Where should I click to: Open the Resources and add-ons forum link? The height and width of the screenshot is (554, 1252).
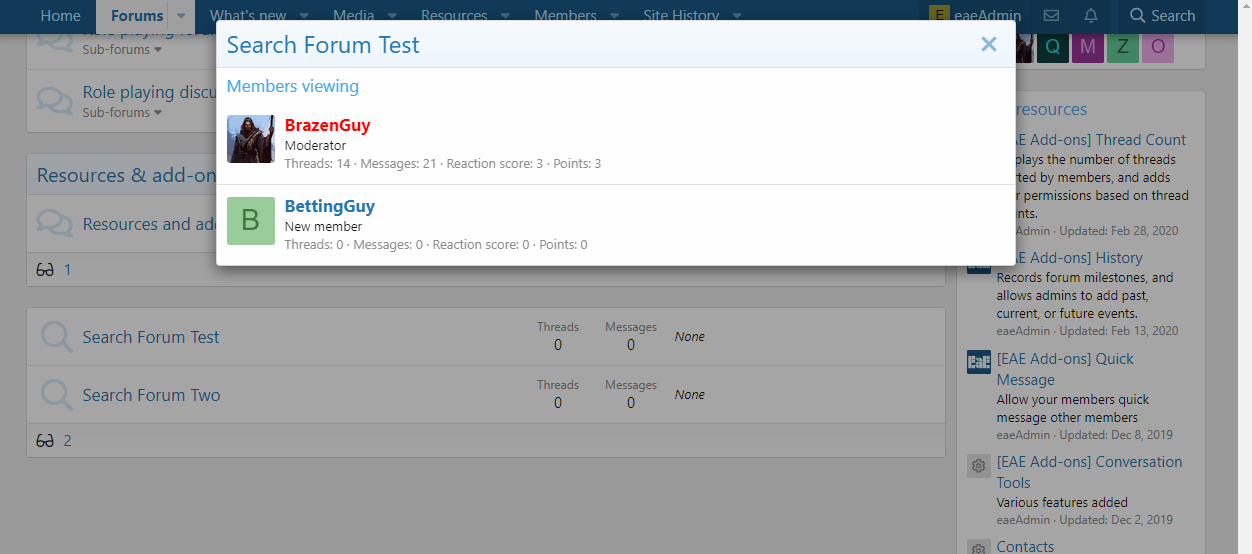[x=150, y=224]
